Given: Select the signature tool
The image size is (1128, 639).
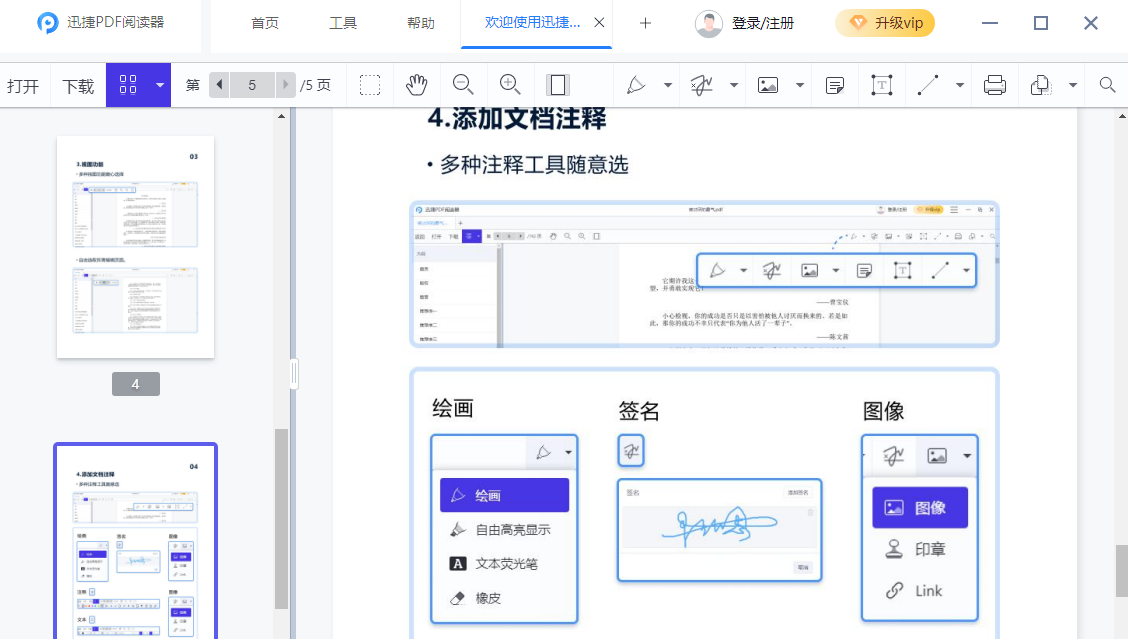Looking at the screenshot, I should (x=701, y=85).
